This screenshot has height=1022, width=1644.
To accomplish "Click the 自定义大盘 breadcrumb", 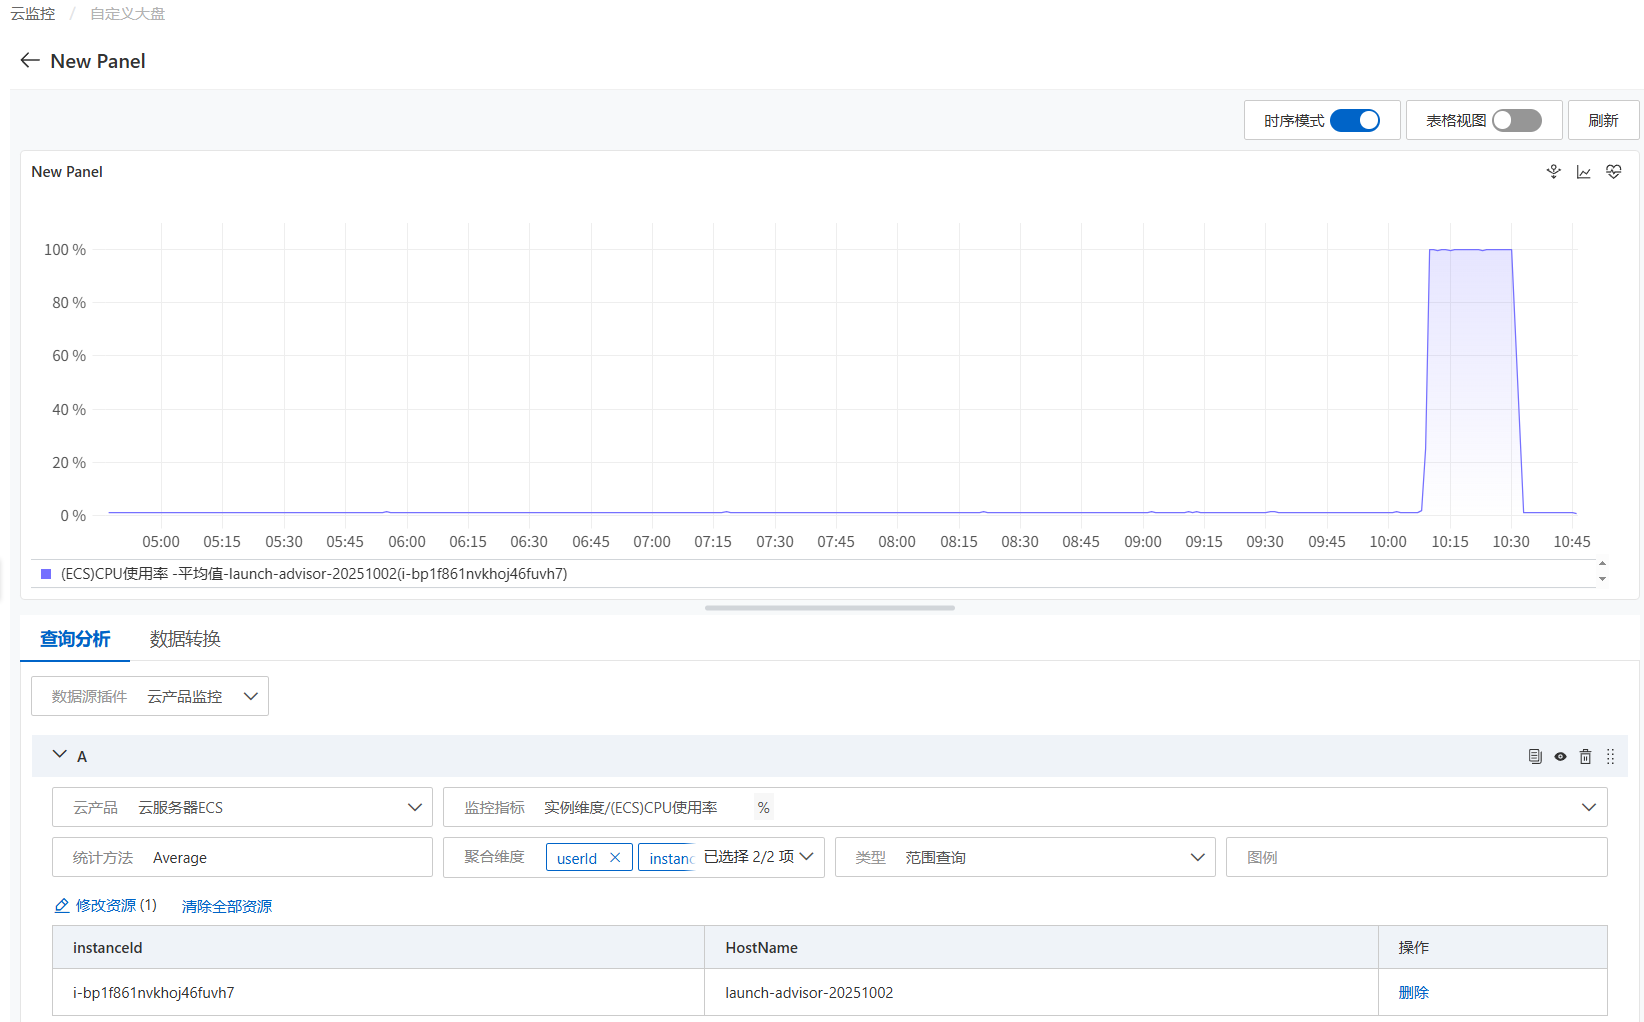I will click(x=127, y=14).
